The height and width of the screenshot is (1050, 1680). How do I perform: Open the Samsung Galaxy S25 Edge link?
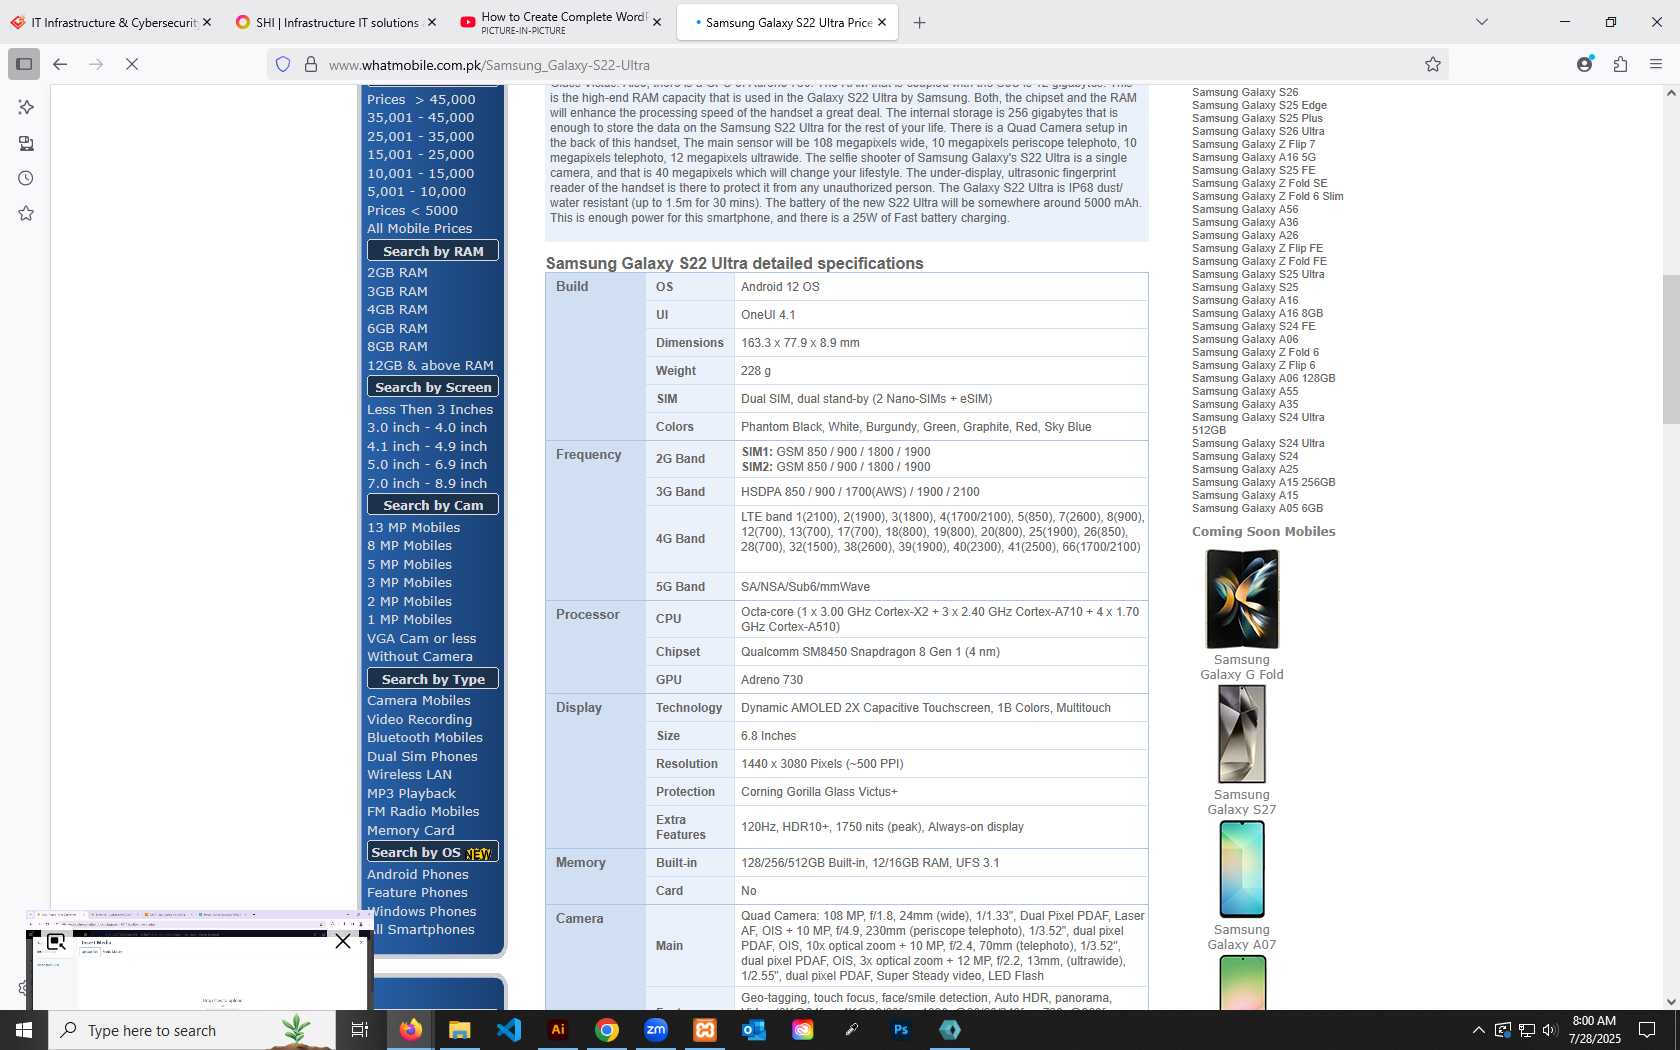1259,105
